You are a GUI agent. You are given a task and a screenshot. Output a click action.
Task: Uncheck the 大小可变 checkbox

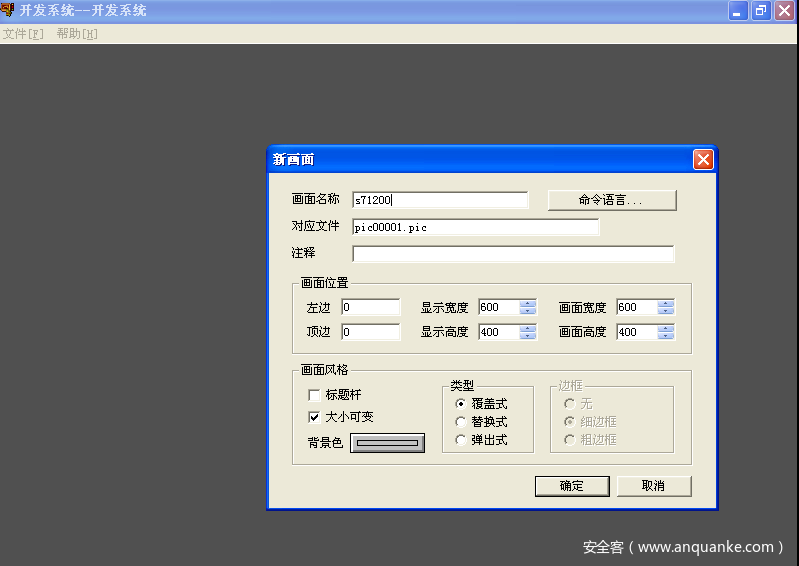click(x=315, y=417)
